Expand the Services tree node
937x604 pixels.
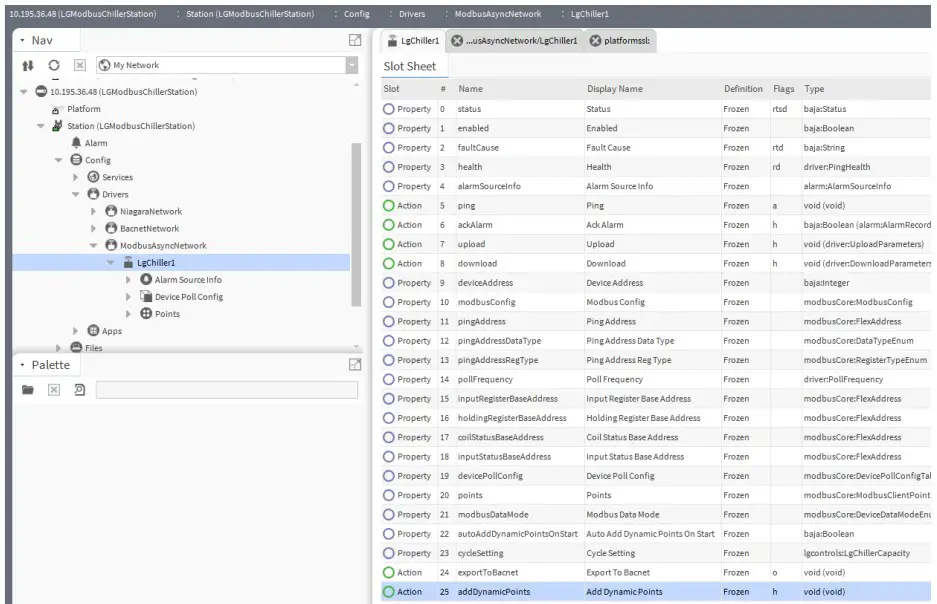(x=76, y=178)
